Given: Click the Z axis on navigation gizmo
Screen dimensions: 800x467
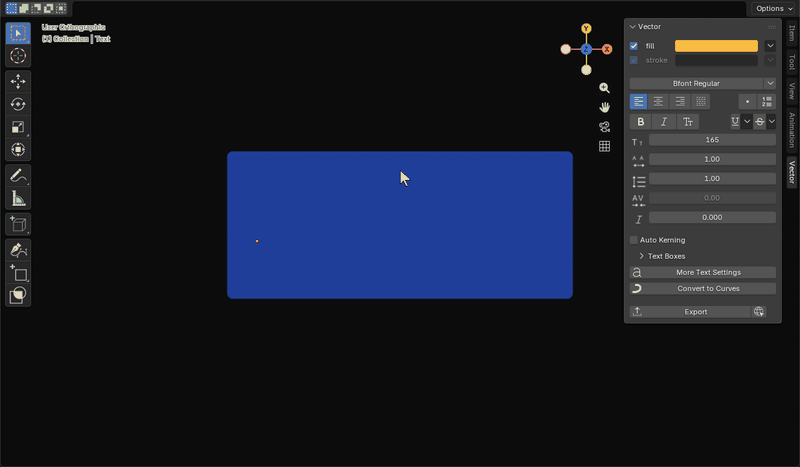Looking at the screenshot, I should (586, 49).
